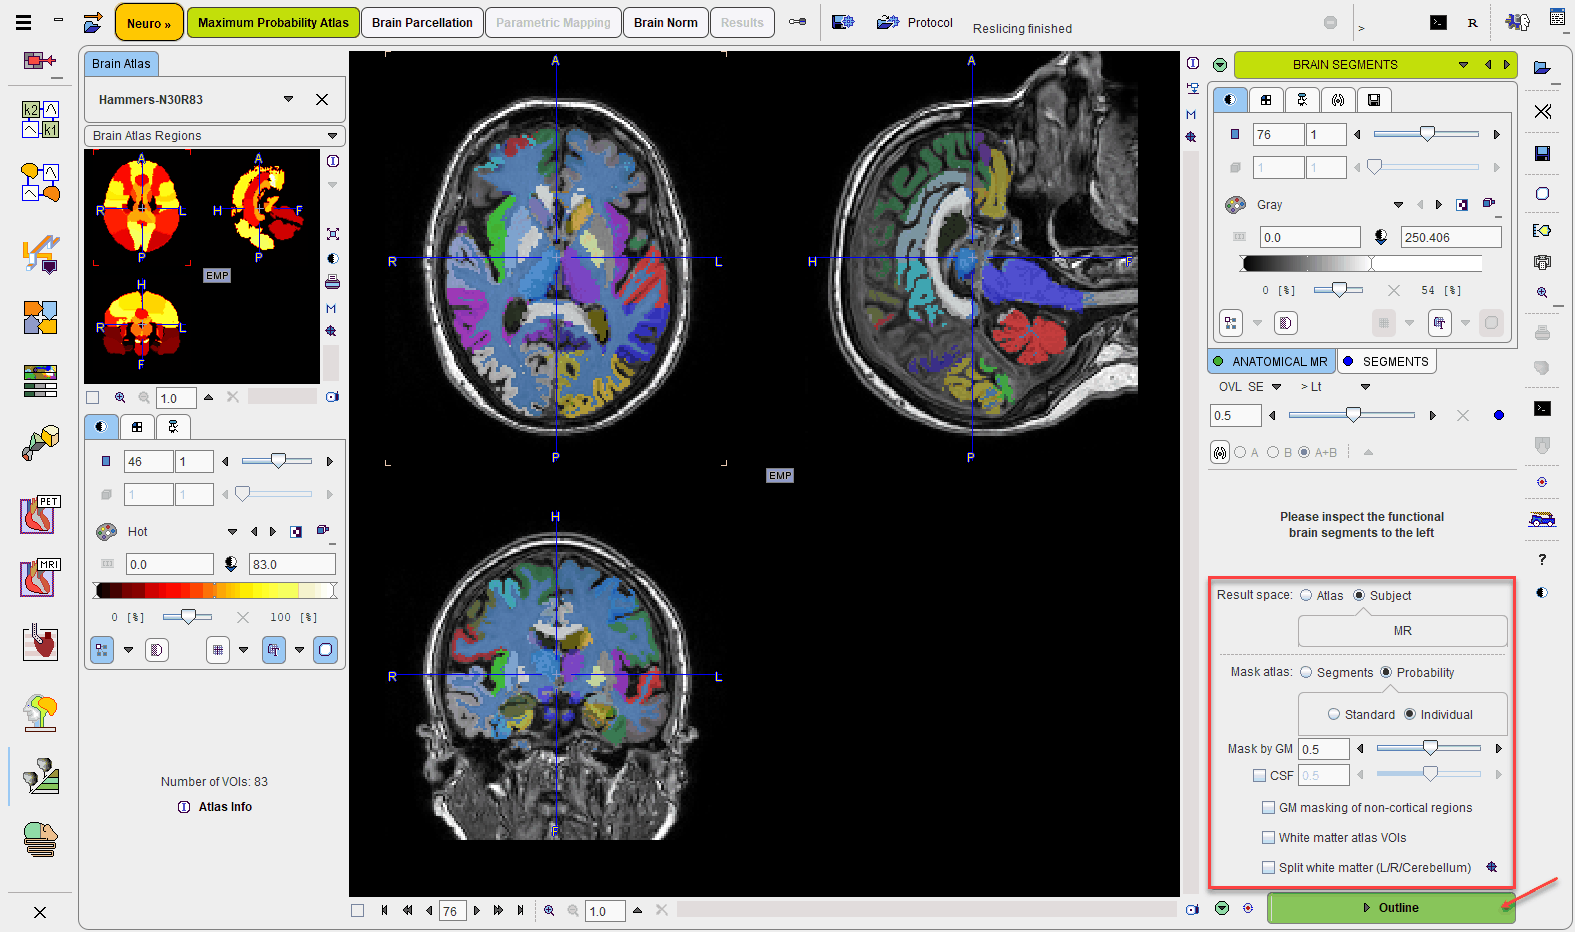
Task: Open the hamburger main menu
Action: point(23,22)
